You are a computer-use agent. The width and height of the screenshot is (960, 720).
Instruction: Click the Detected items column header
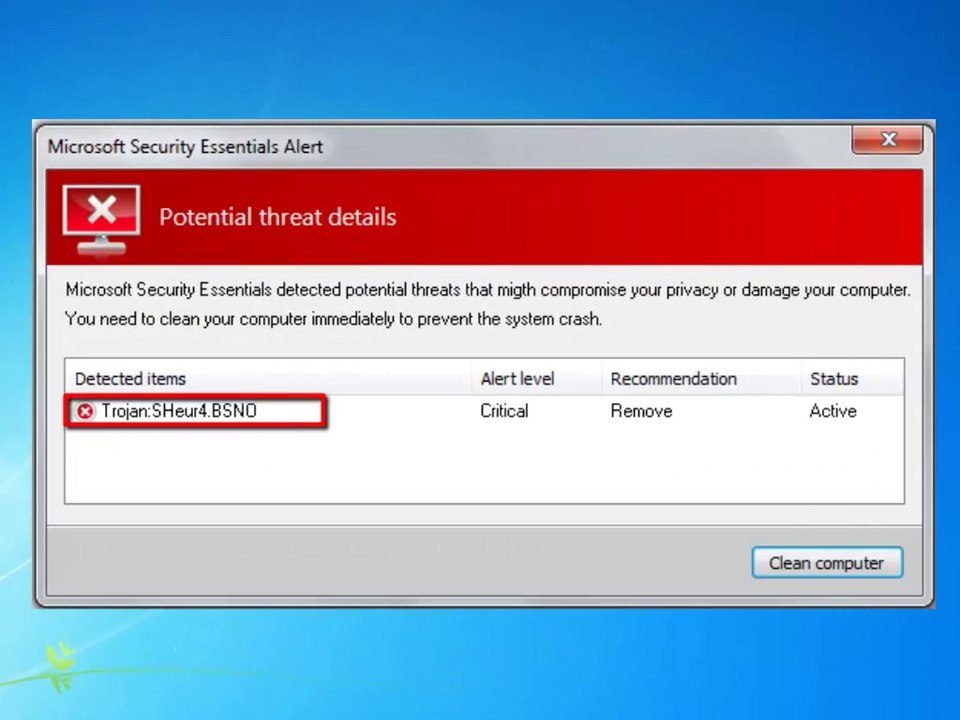(268, 378)
